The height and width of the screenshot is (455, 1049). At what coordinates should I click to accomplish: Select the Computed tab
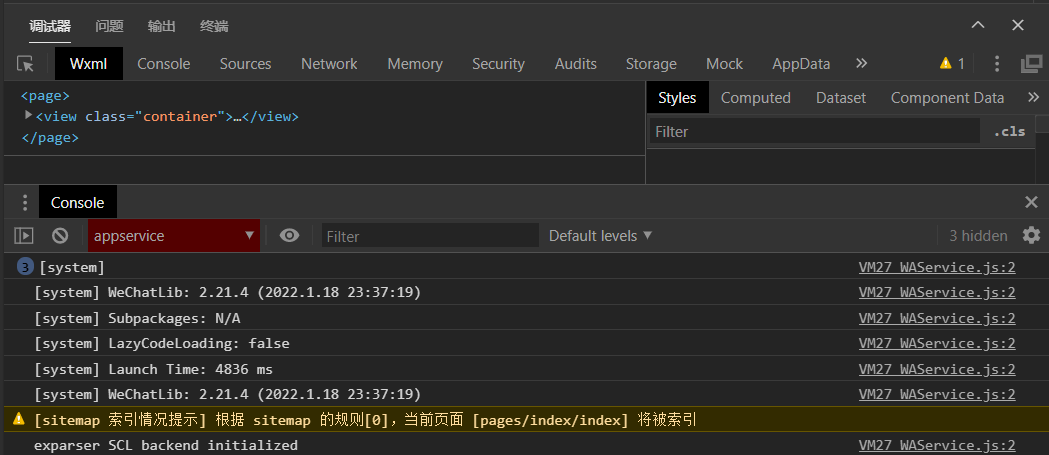pos(755,98)
